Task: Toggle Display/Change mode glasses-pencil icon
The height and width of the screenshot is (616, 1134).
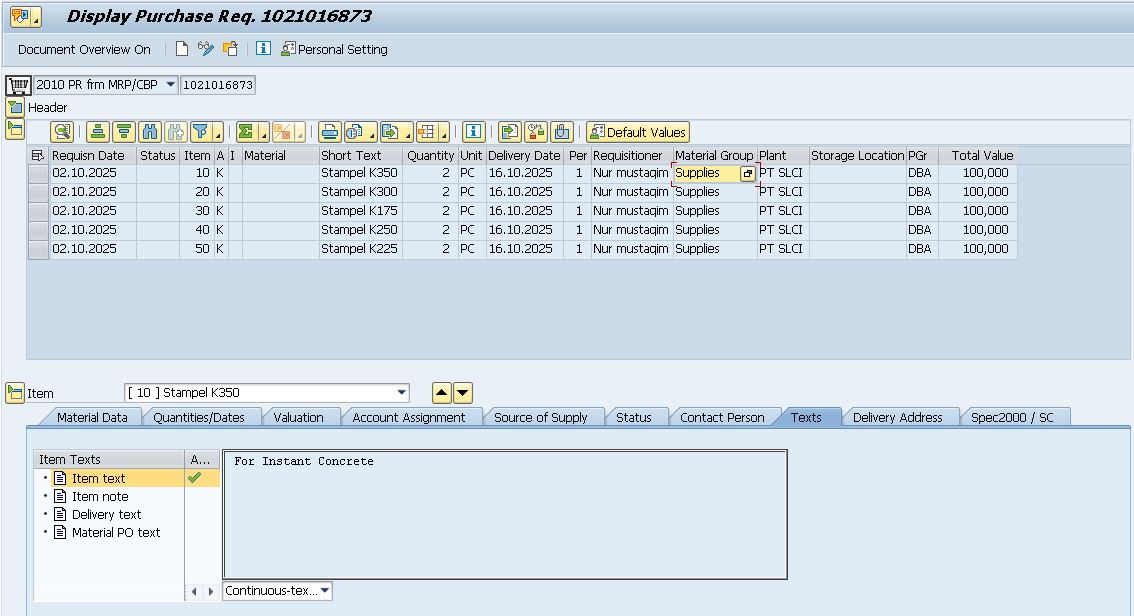Action: pos(206,49)
